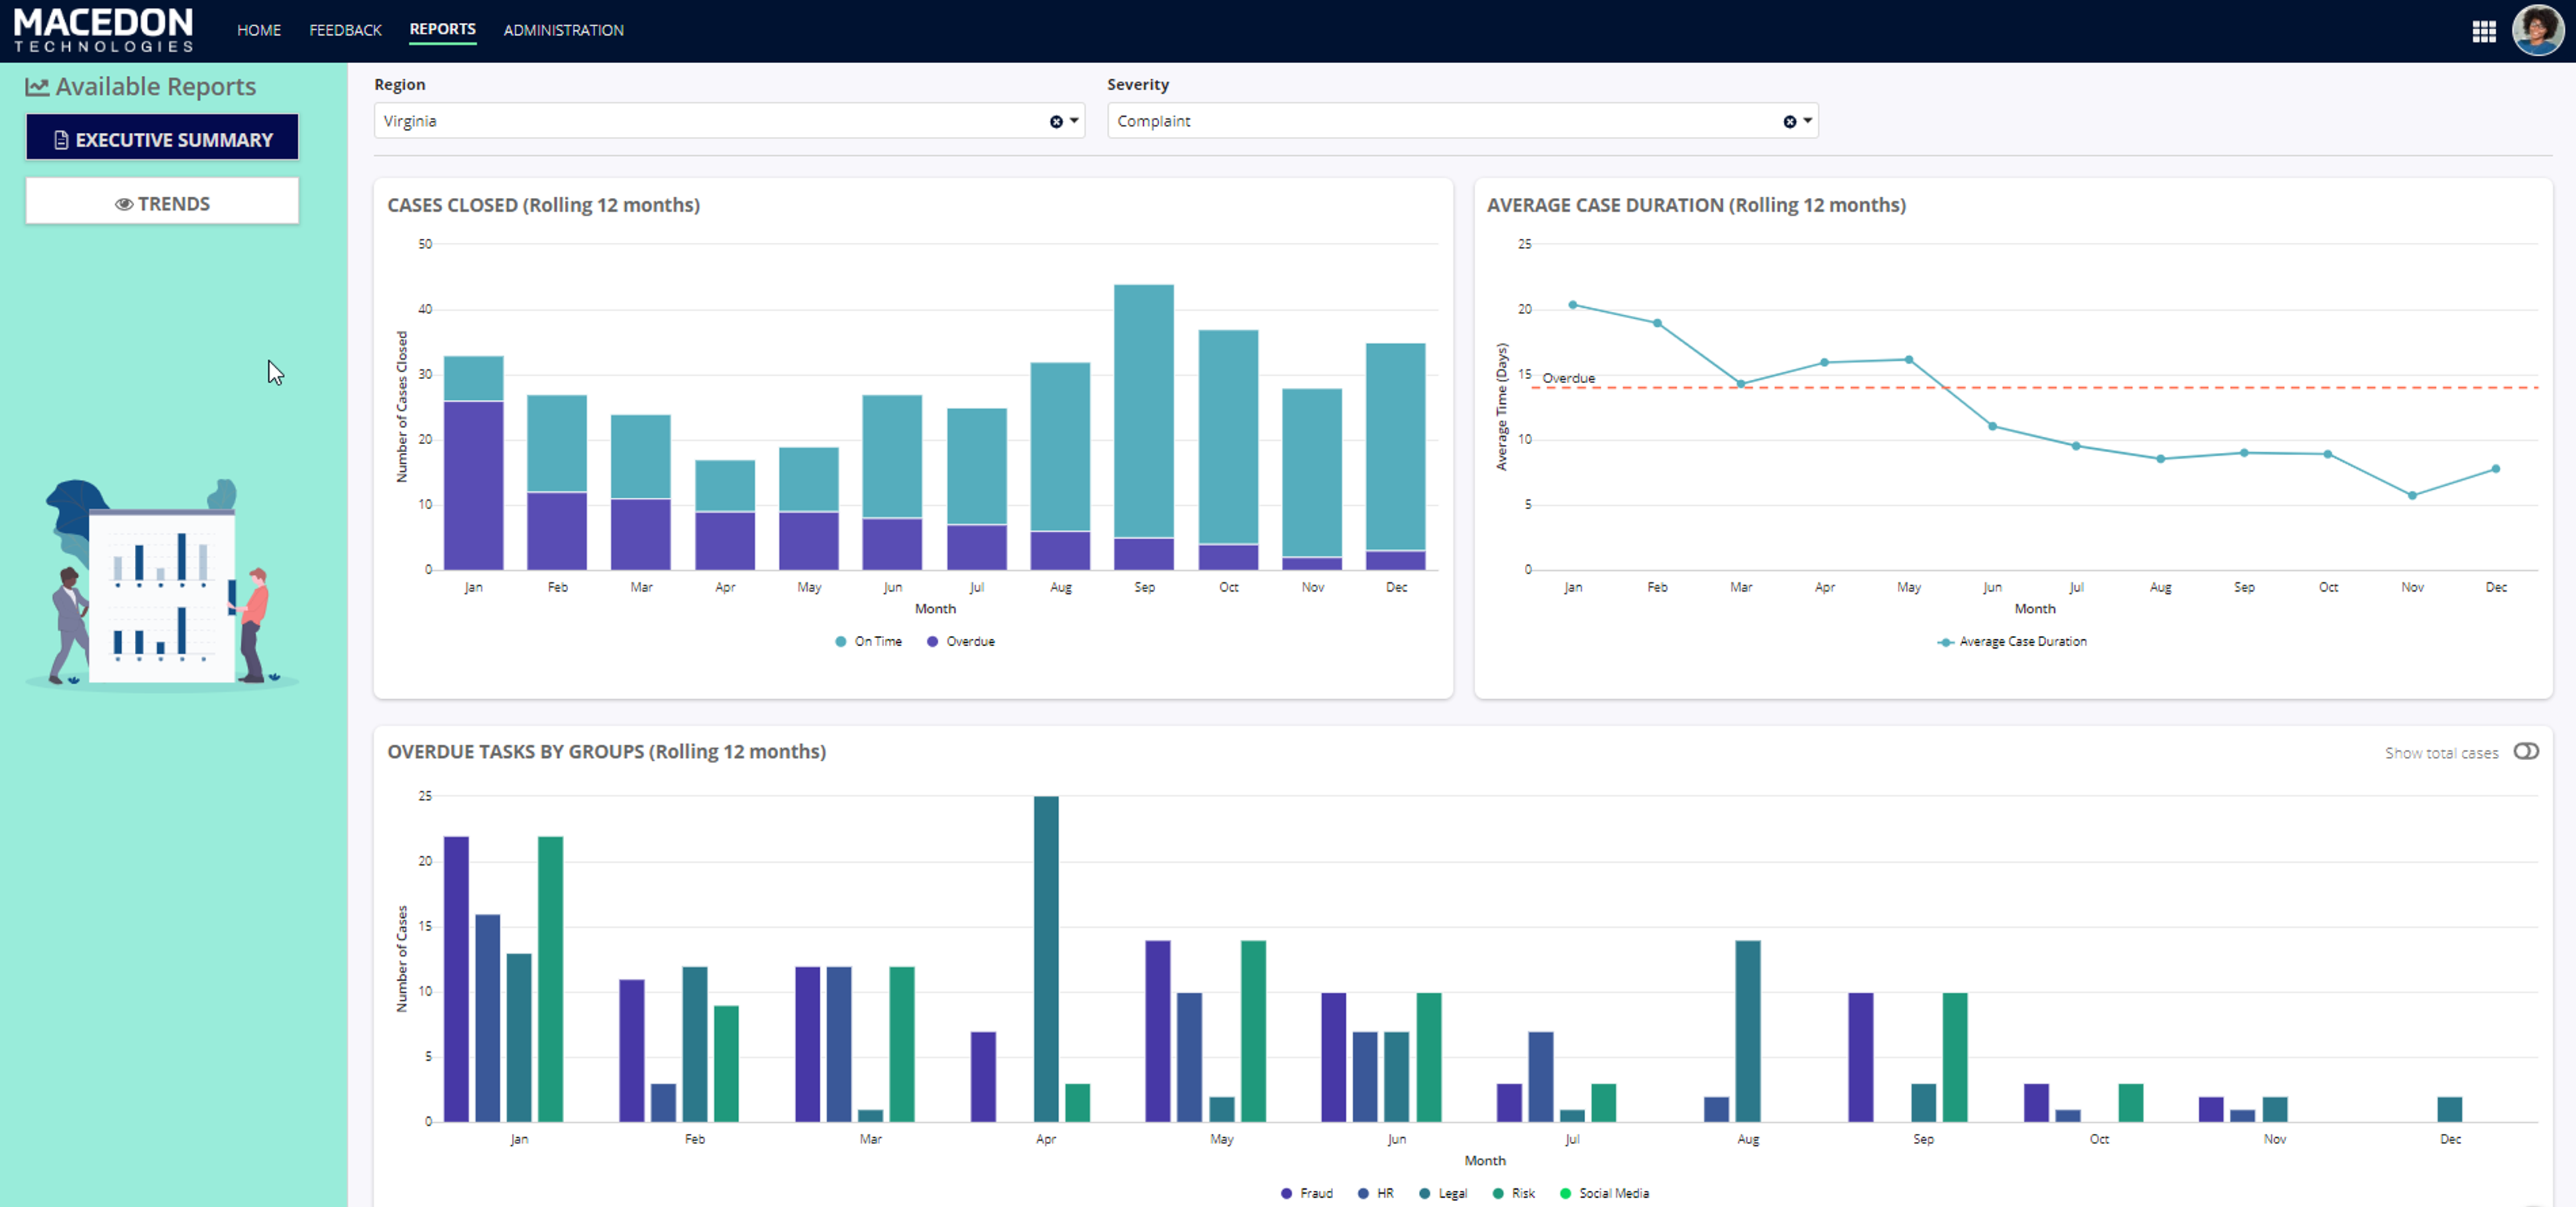The height and width of the screenshot is (1207, 2576).
Task: Click the Overdue threshold line label
Action: pyautogui.click(x=1568, y=378)
